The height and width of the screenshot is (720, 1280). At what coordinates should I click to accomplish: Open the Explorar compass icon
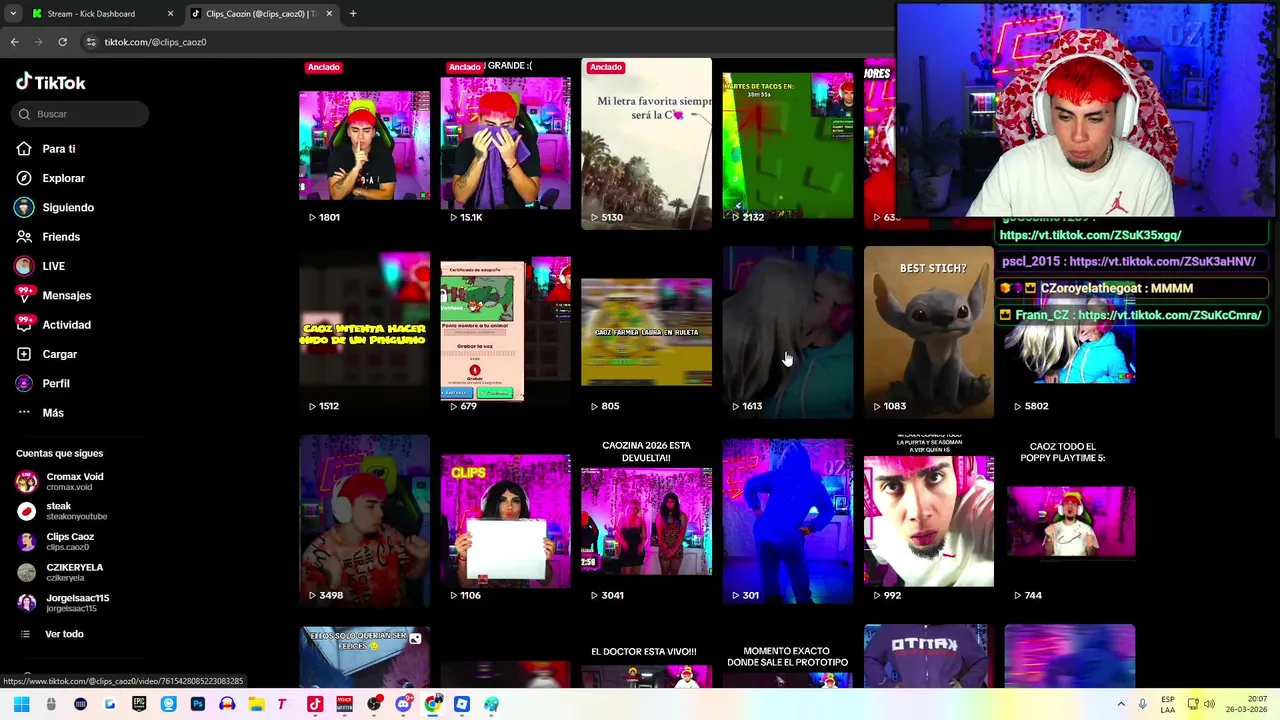[24, 178]
